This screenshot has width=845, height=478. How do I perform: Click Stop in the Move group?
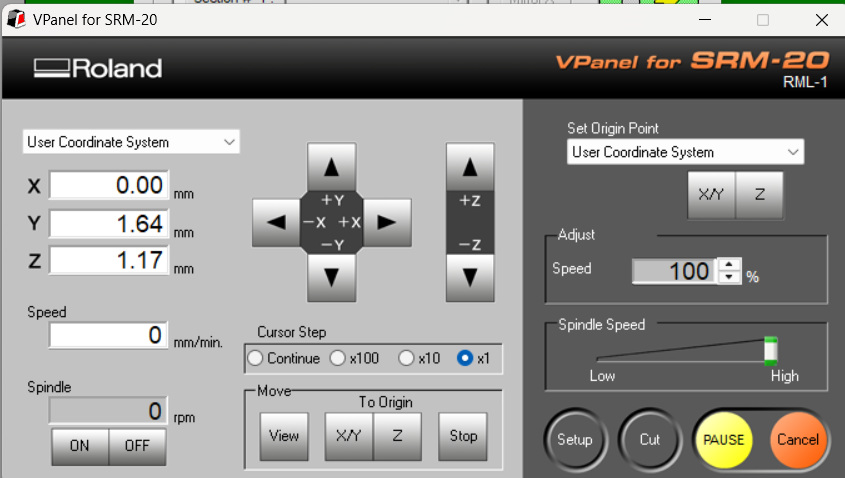click(x=463, y=437)
